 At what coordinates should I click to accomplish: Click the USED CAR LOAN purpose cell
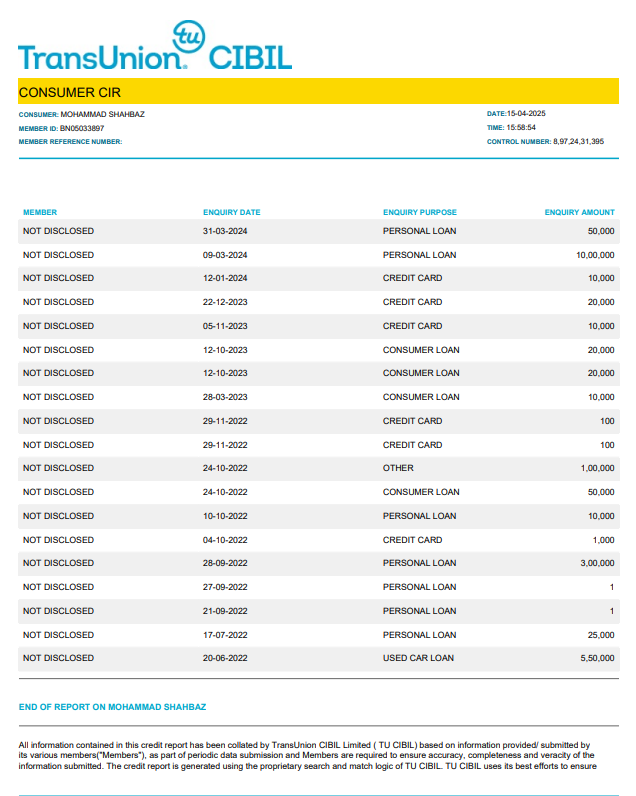418,658
